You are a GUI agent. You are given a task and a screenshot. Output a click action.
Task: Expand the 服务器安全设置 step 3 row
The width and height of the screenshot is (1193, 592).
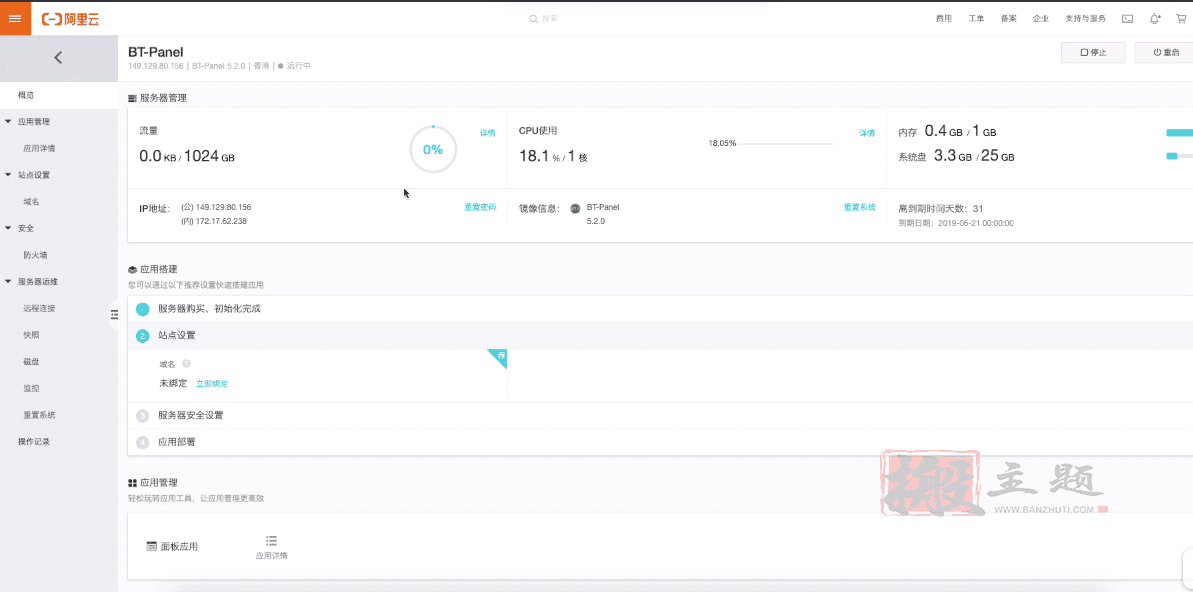pyautogui.click(x=191, y=415)
